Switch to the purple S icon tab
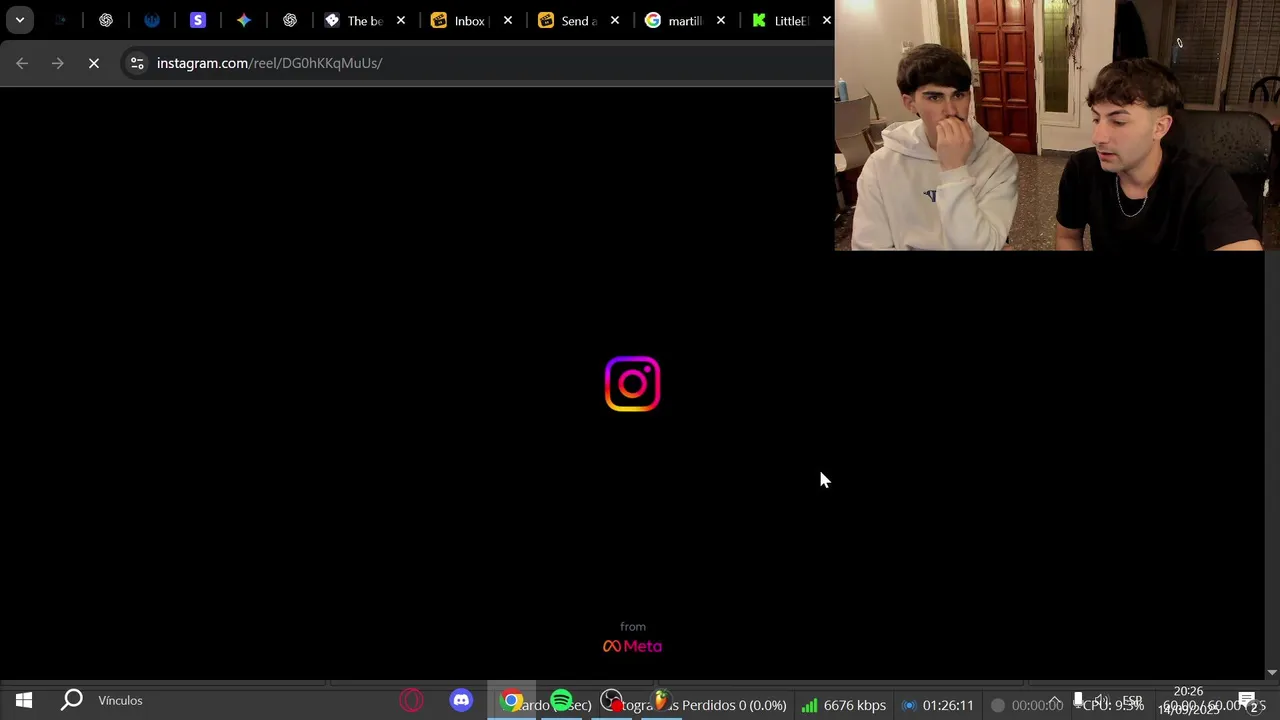The height and width of the screenshot is (720, 1280). click(x=198, y=20)
